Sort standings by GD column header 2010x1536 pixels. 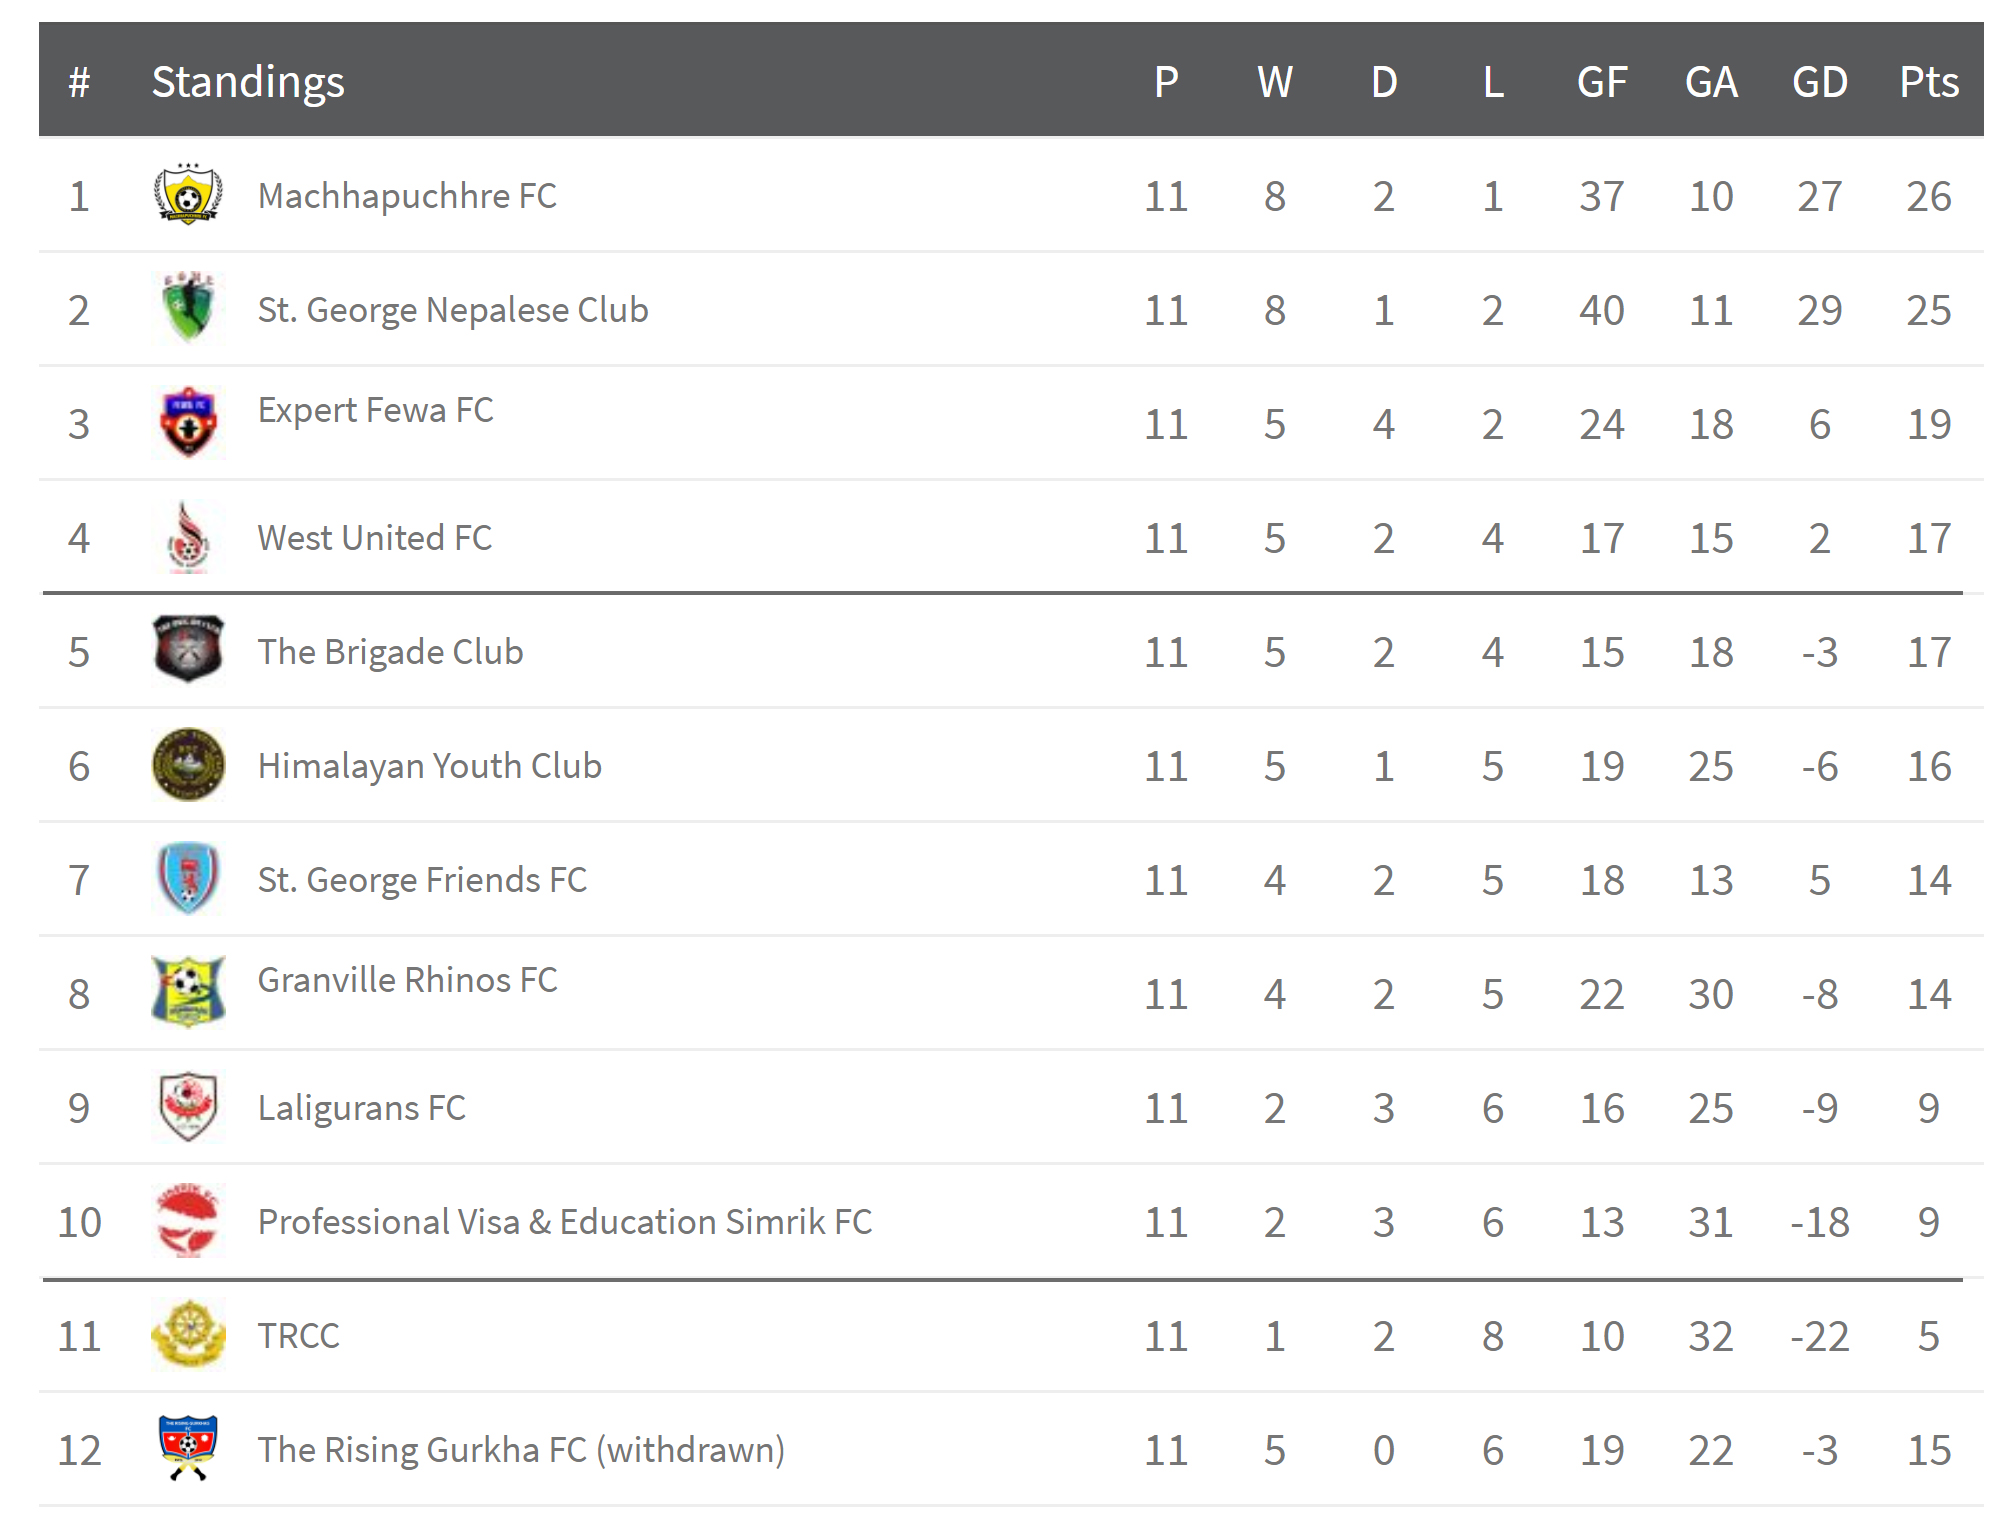pyautogui.click(x=1820, y=82)
